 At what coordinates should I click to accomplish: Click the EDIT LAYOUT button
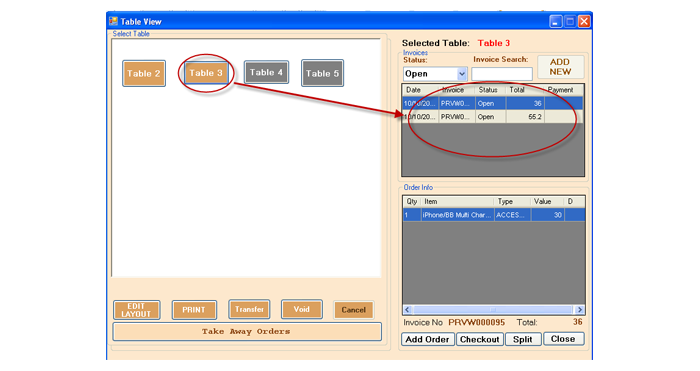click(136, 310)
